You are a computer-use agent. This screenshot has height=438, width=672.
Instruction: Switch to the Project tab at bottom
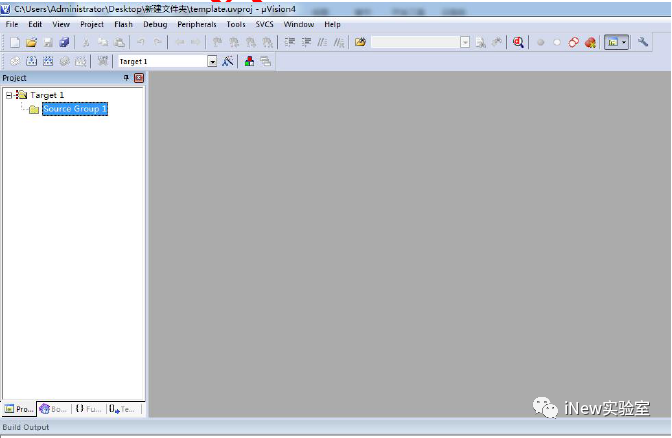[19, 409]
